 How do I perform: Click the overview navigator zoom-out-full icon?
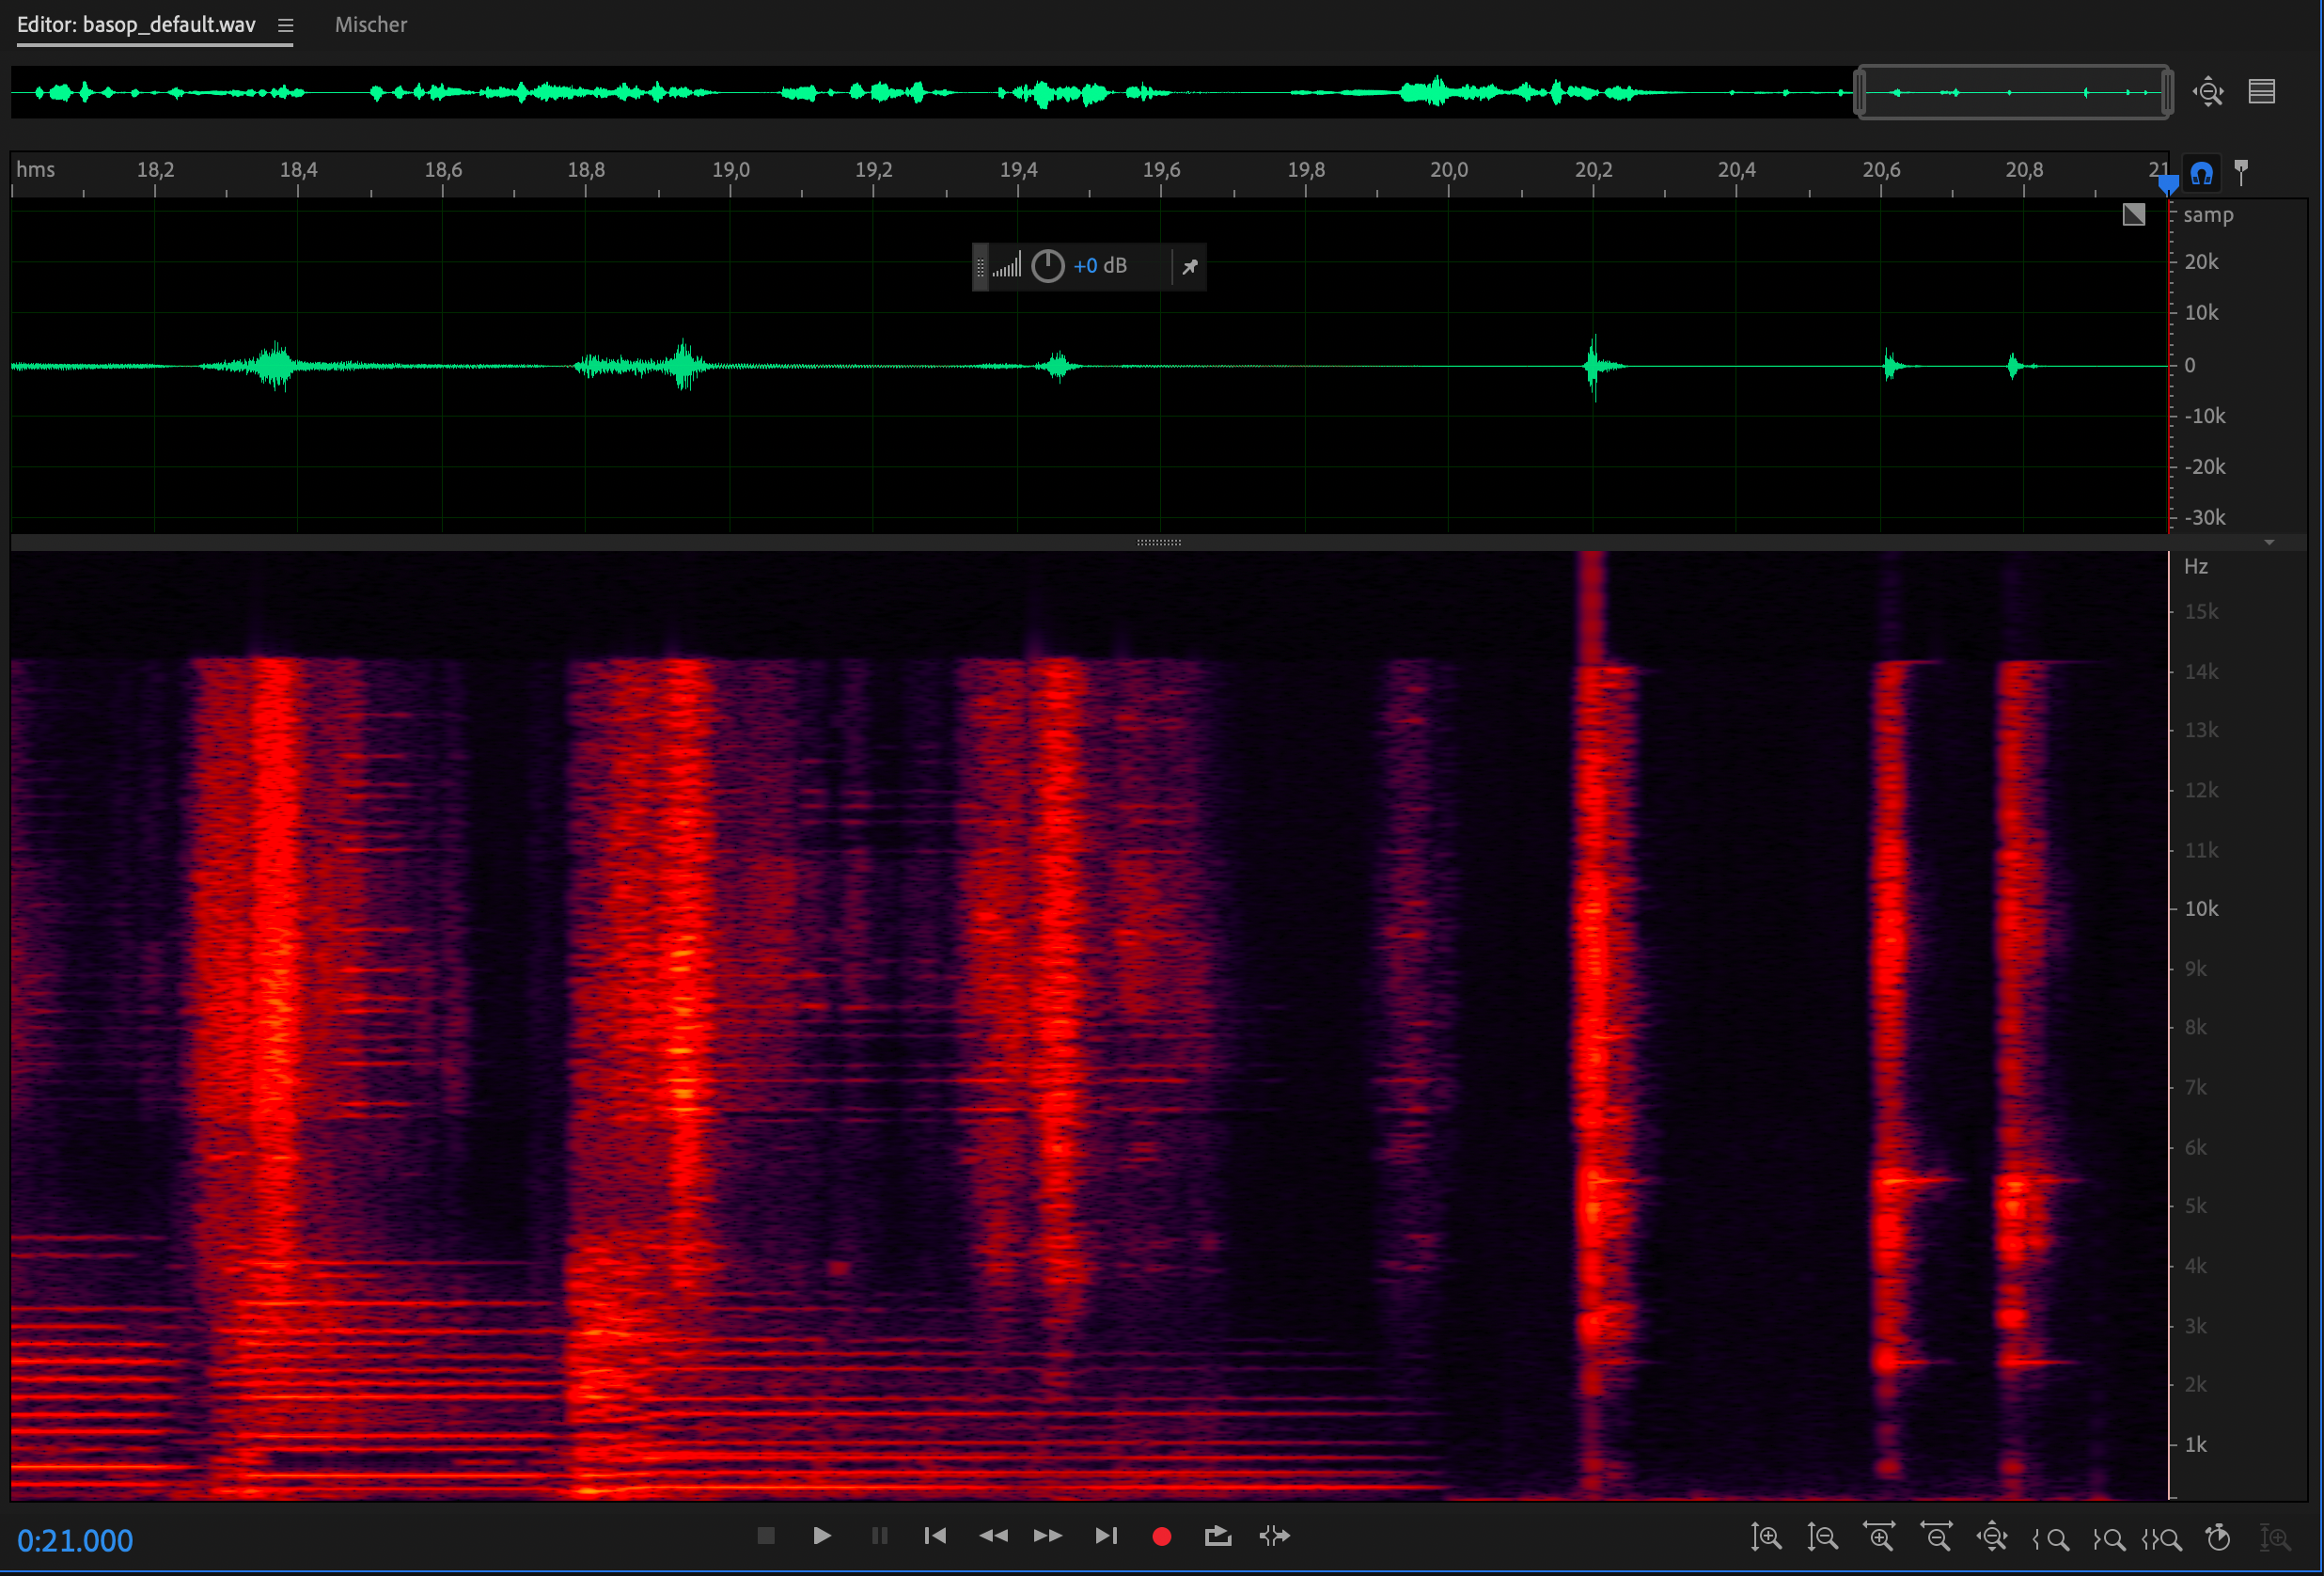coord(2208,92)
